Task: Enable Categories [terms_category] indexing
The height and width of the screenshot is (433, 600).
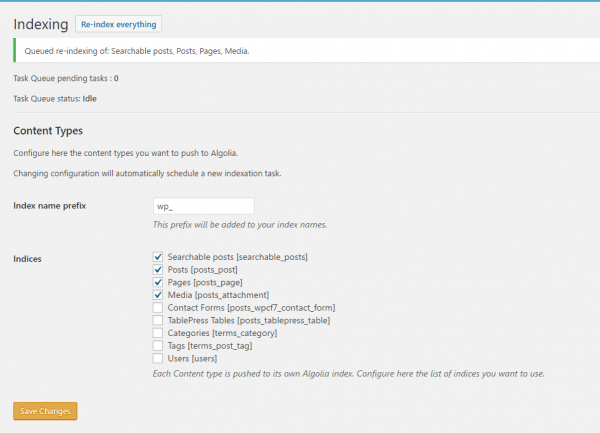Action: pyautogui.click(x=158, y=333)
